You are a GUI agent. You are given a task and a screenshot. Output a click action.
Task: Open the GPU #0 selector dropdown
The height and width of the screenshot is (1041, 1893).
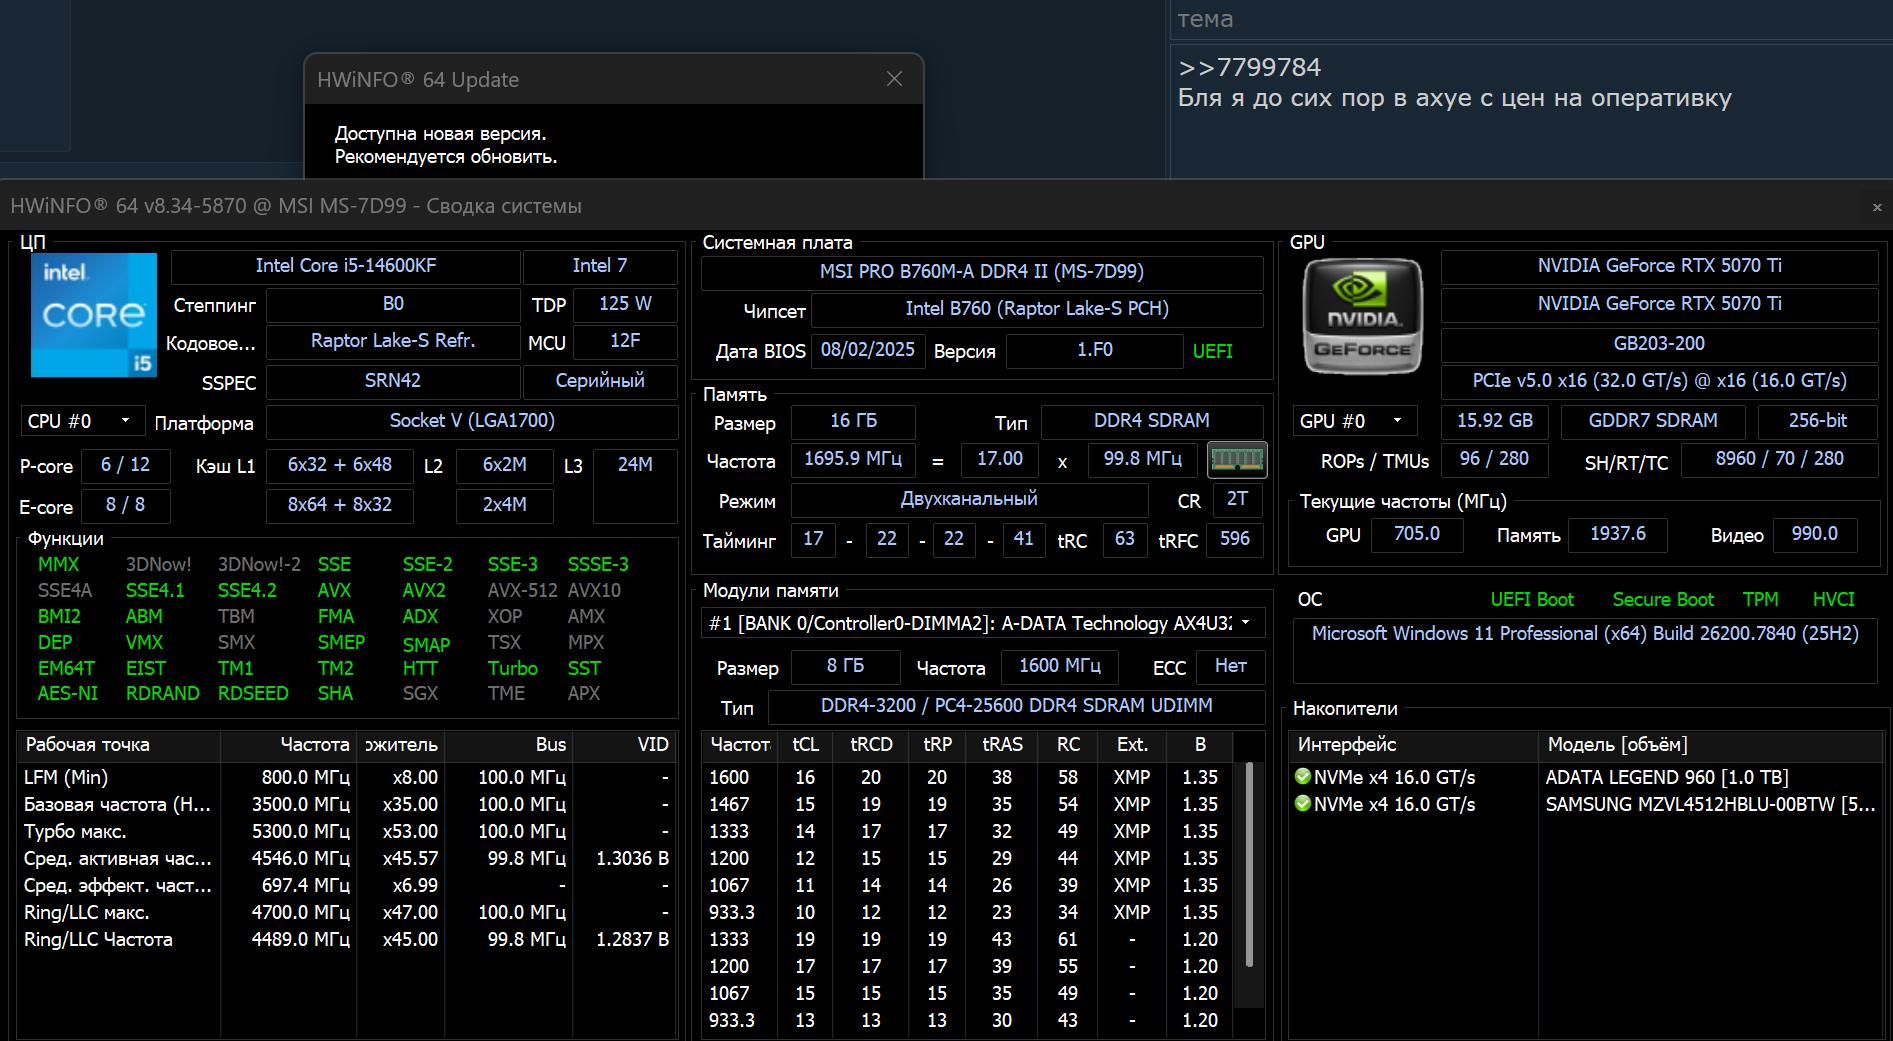point(1355,421)
